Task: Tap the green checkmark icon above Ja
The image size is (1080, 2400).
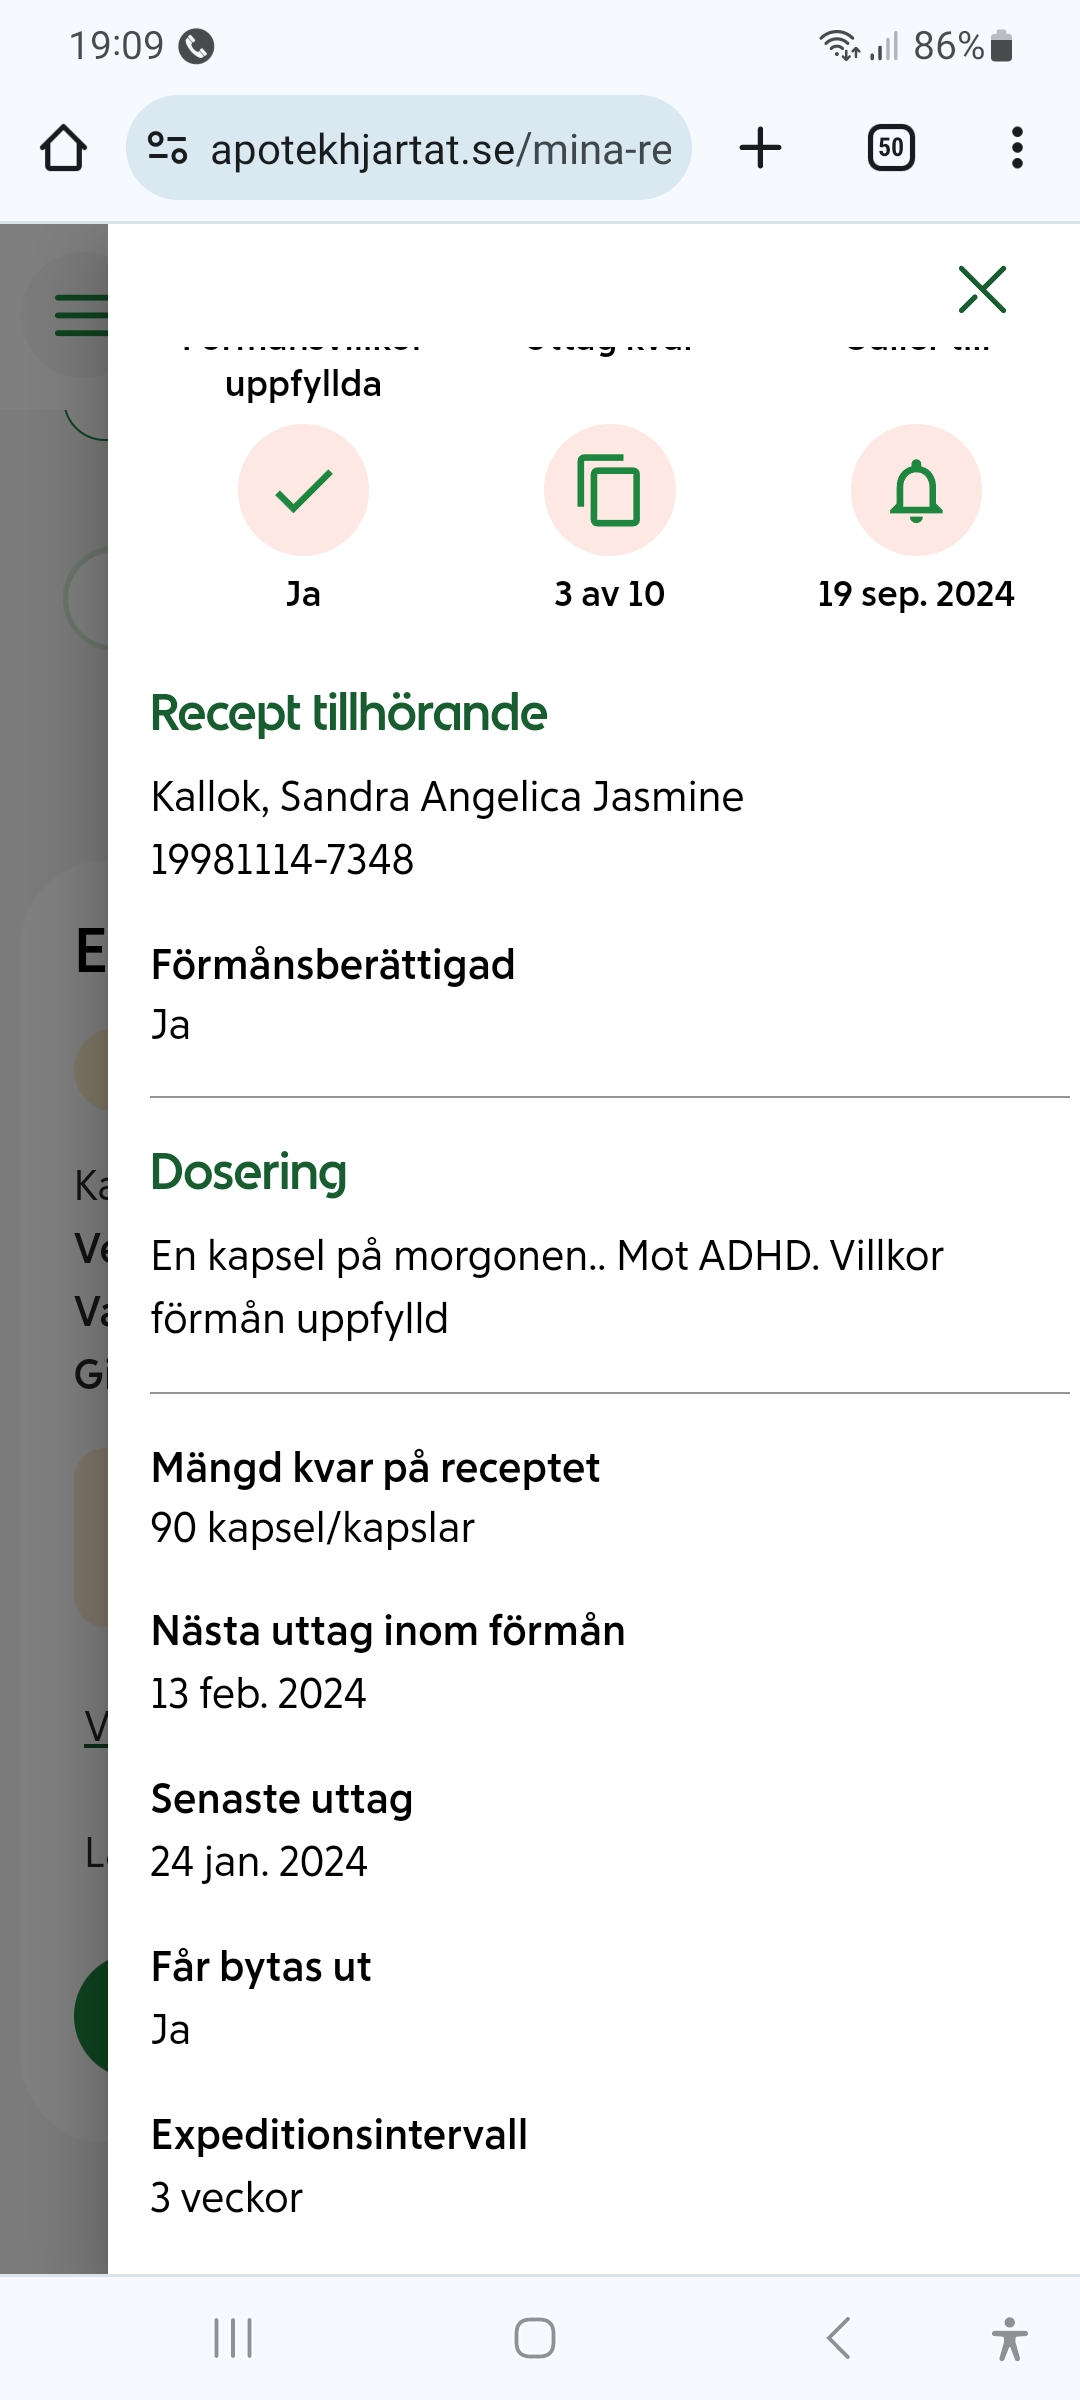Action: (303, 490)
